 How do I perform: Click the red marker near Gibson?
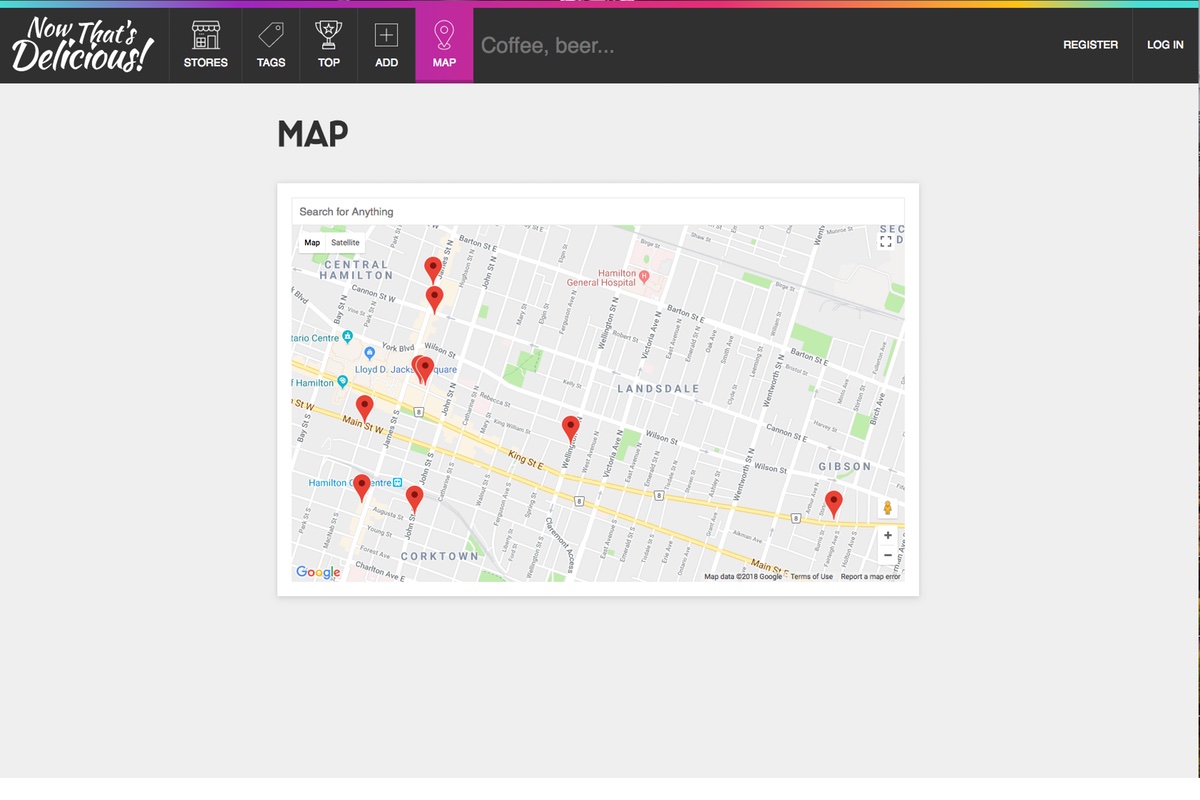[833, 503]
